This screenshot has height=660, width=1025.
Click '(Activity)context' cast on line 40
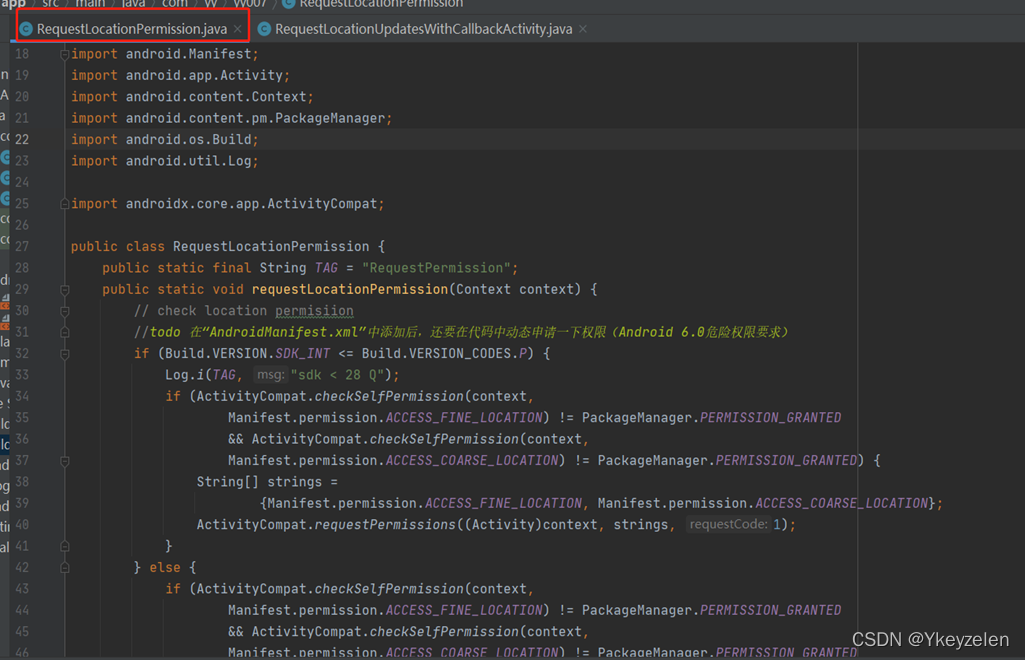(x=530, y=525)
